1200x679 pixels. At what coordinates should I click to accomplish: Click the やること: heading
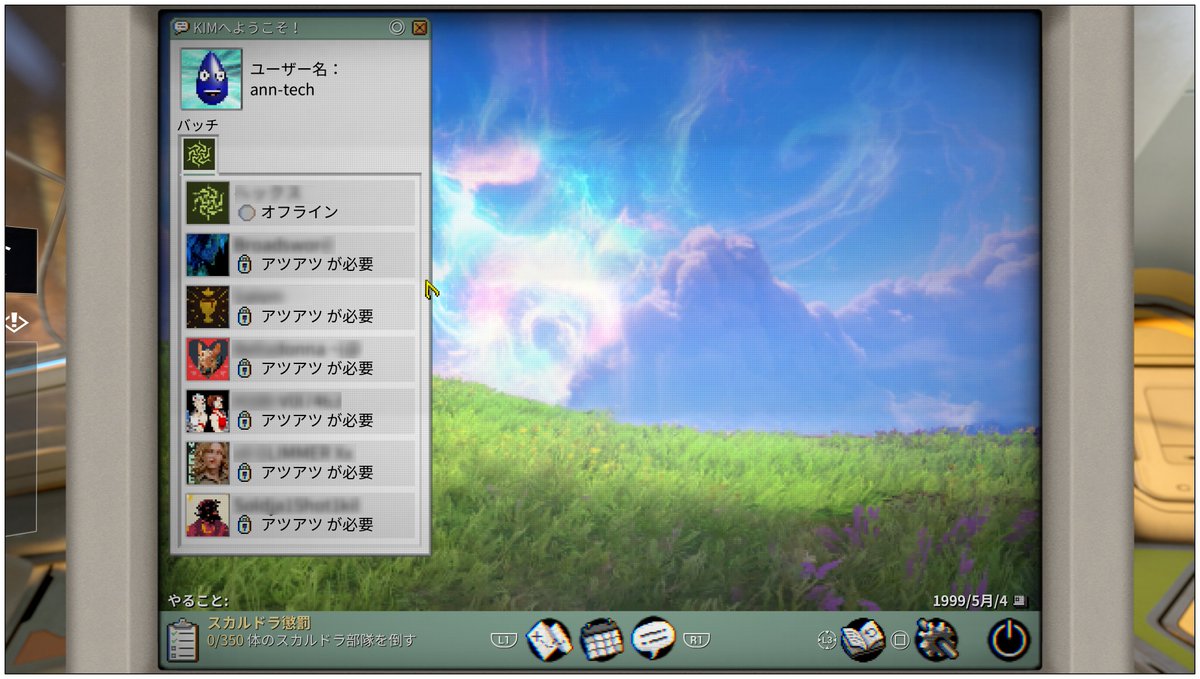coord(198,602)
